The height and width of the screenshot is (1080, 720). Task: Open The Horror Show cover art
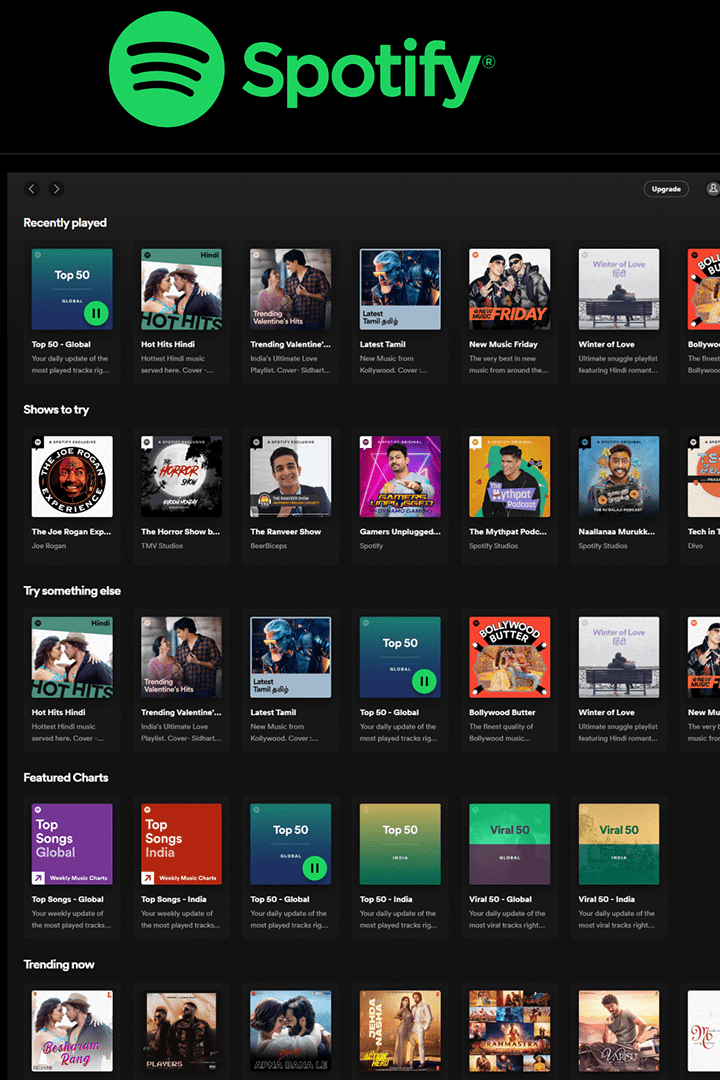click(x=181, y=477)
